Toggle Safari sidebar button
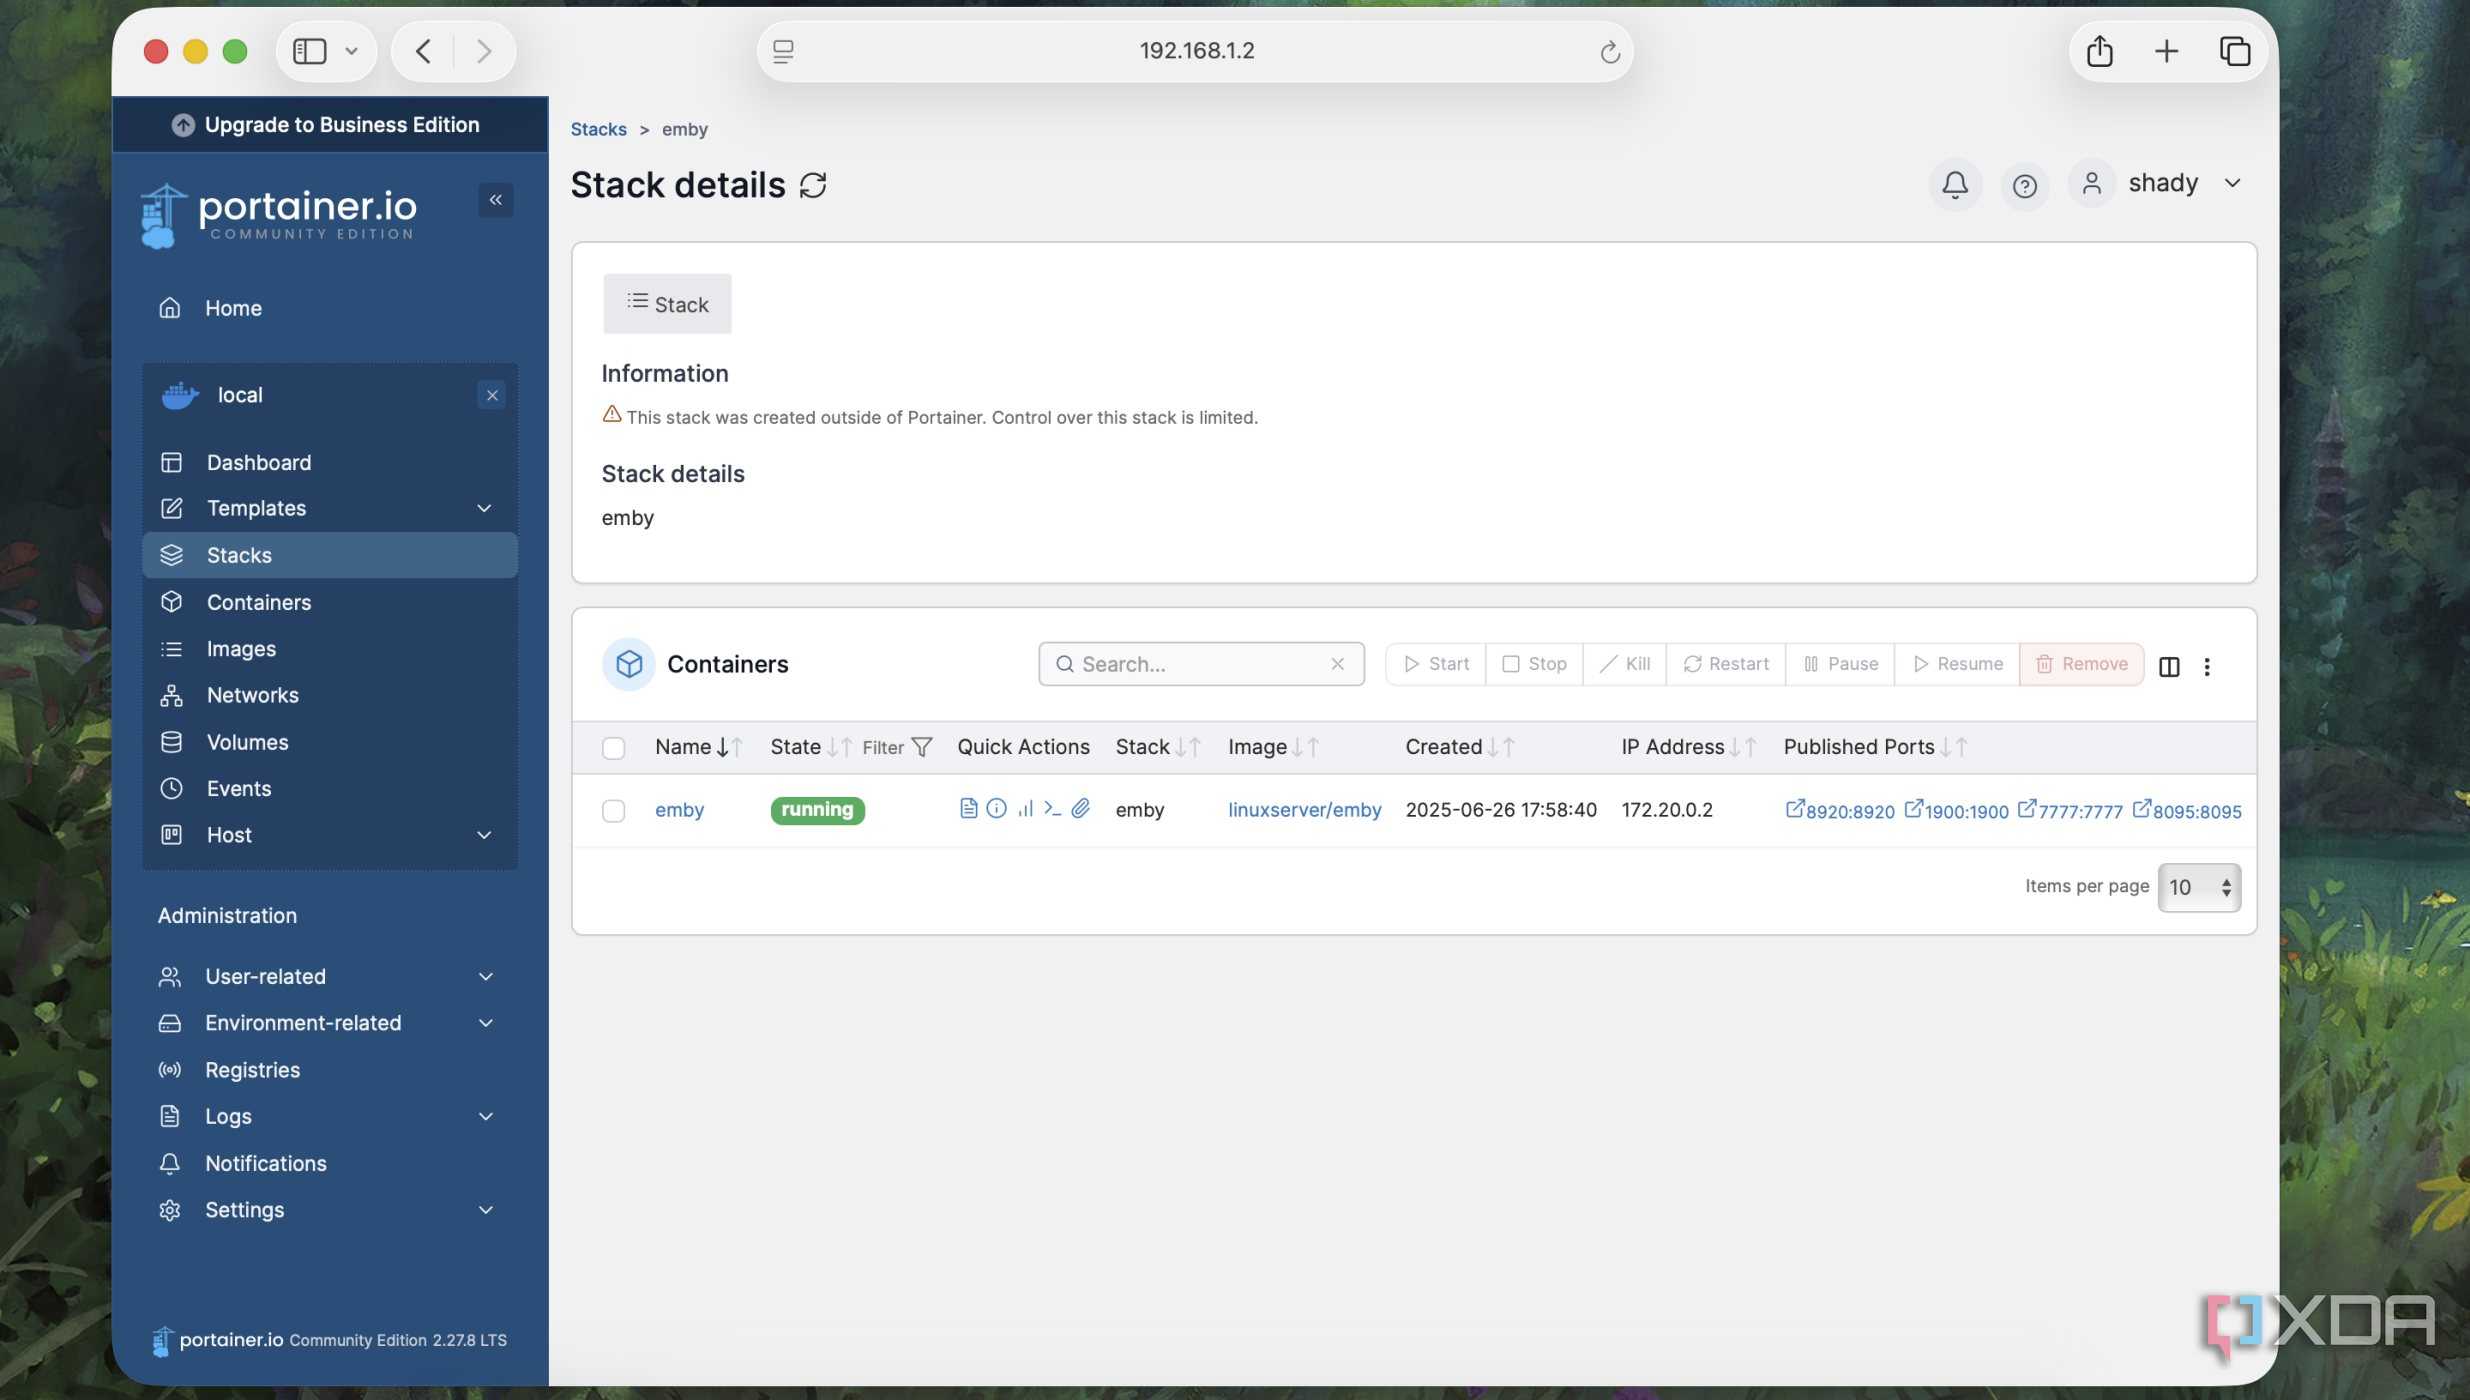 point(309,50)
